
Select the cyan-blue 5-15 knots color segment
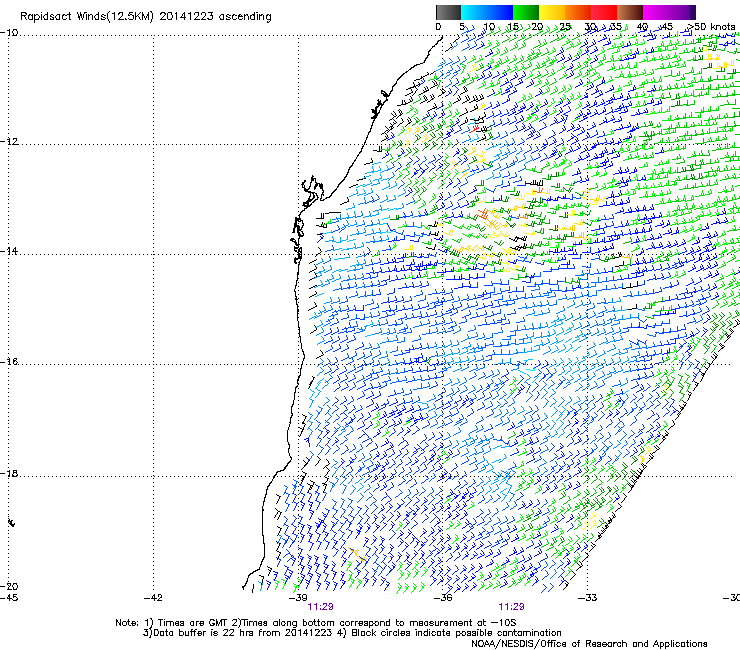(487, 12)
